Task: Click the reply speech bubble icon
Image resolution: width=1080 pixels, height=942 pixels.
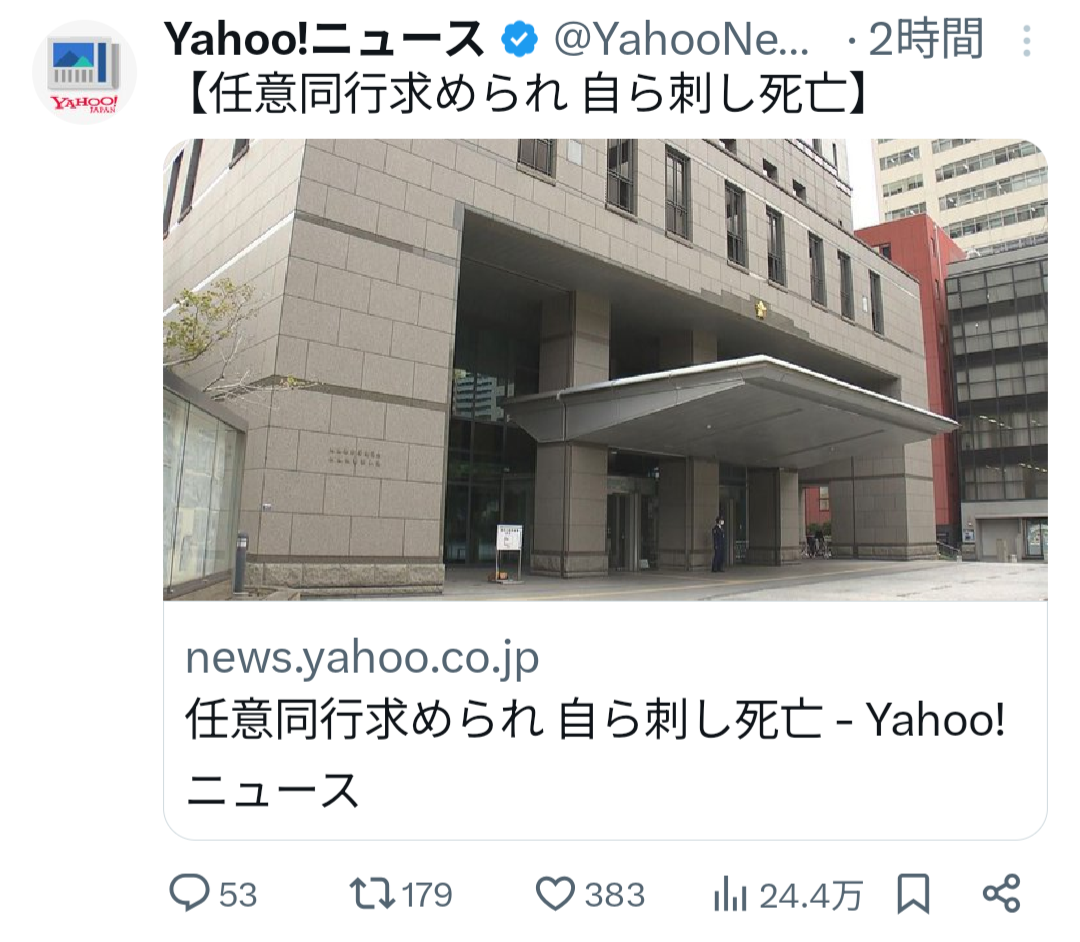Action: click(189, 893)
